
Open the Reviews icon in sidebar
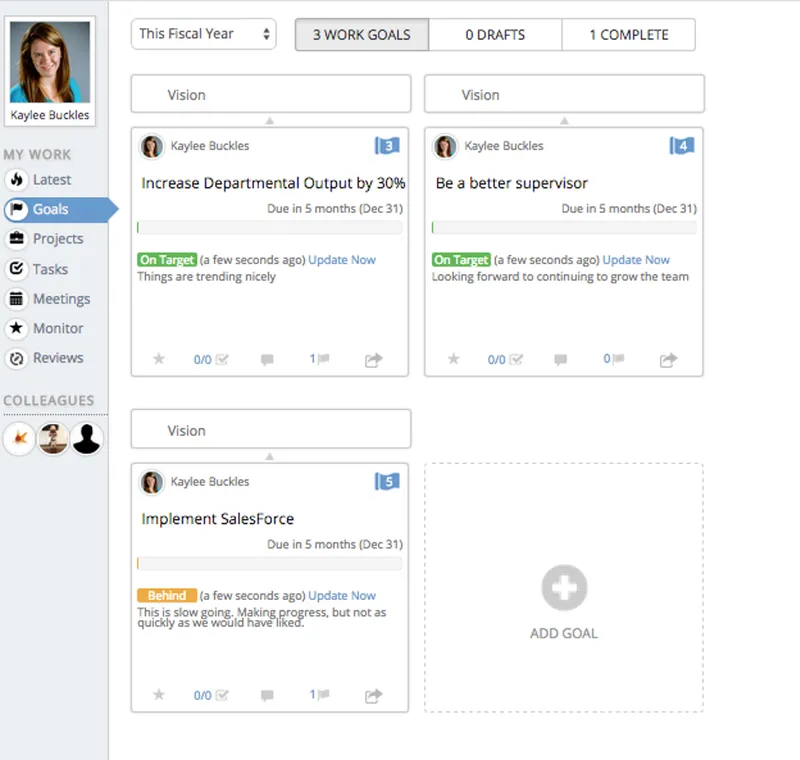click(17, 359)
